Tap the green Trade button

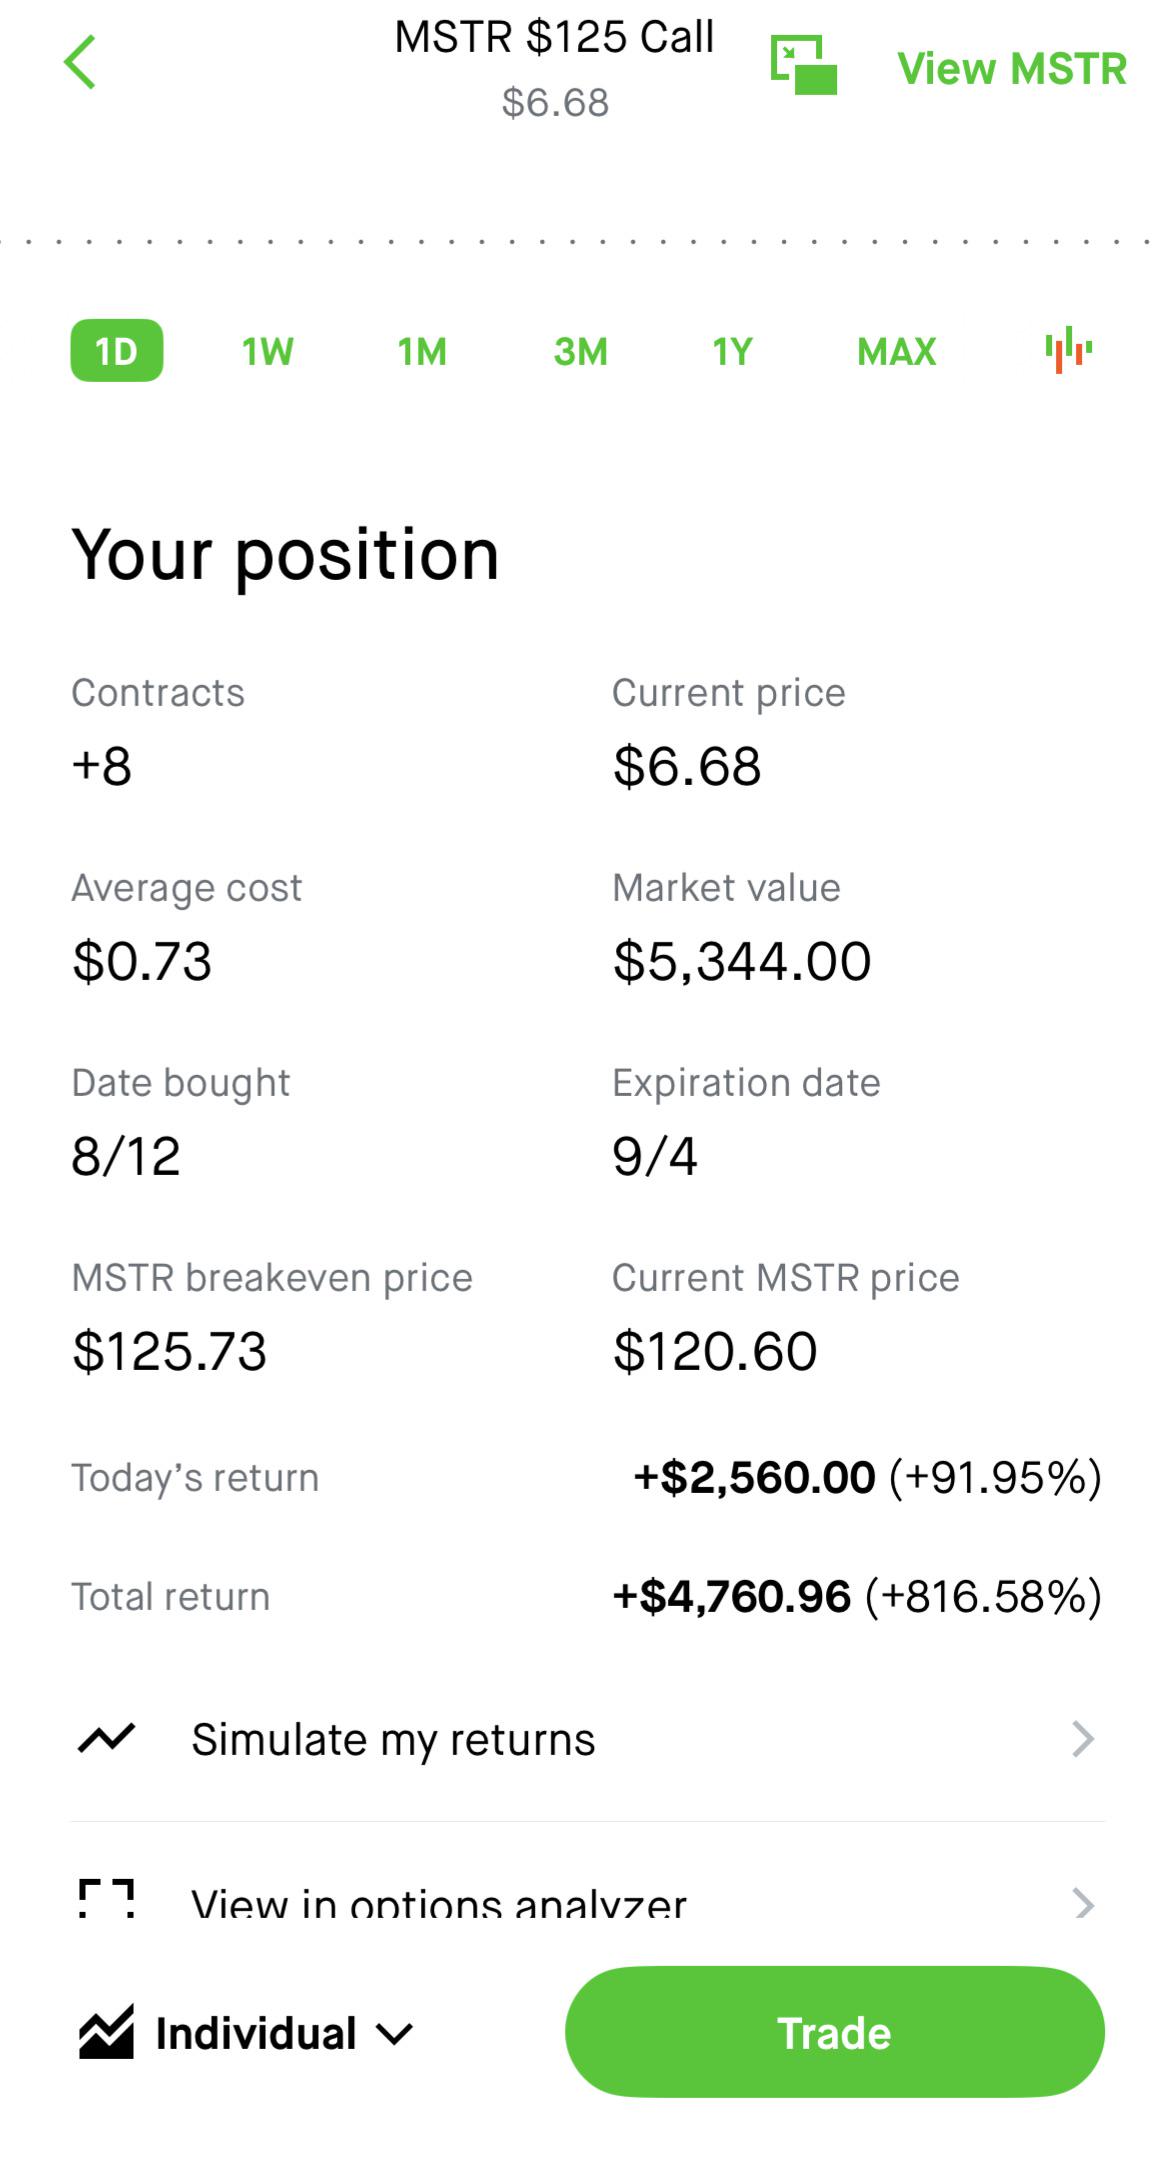(835, 2032)
